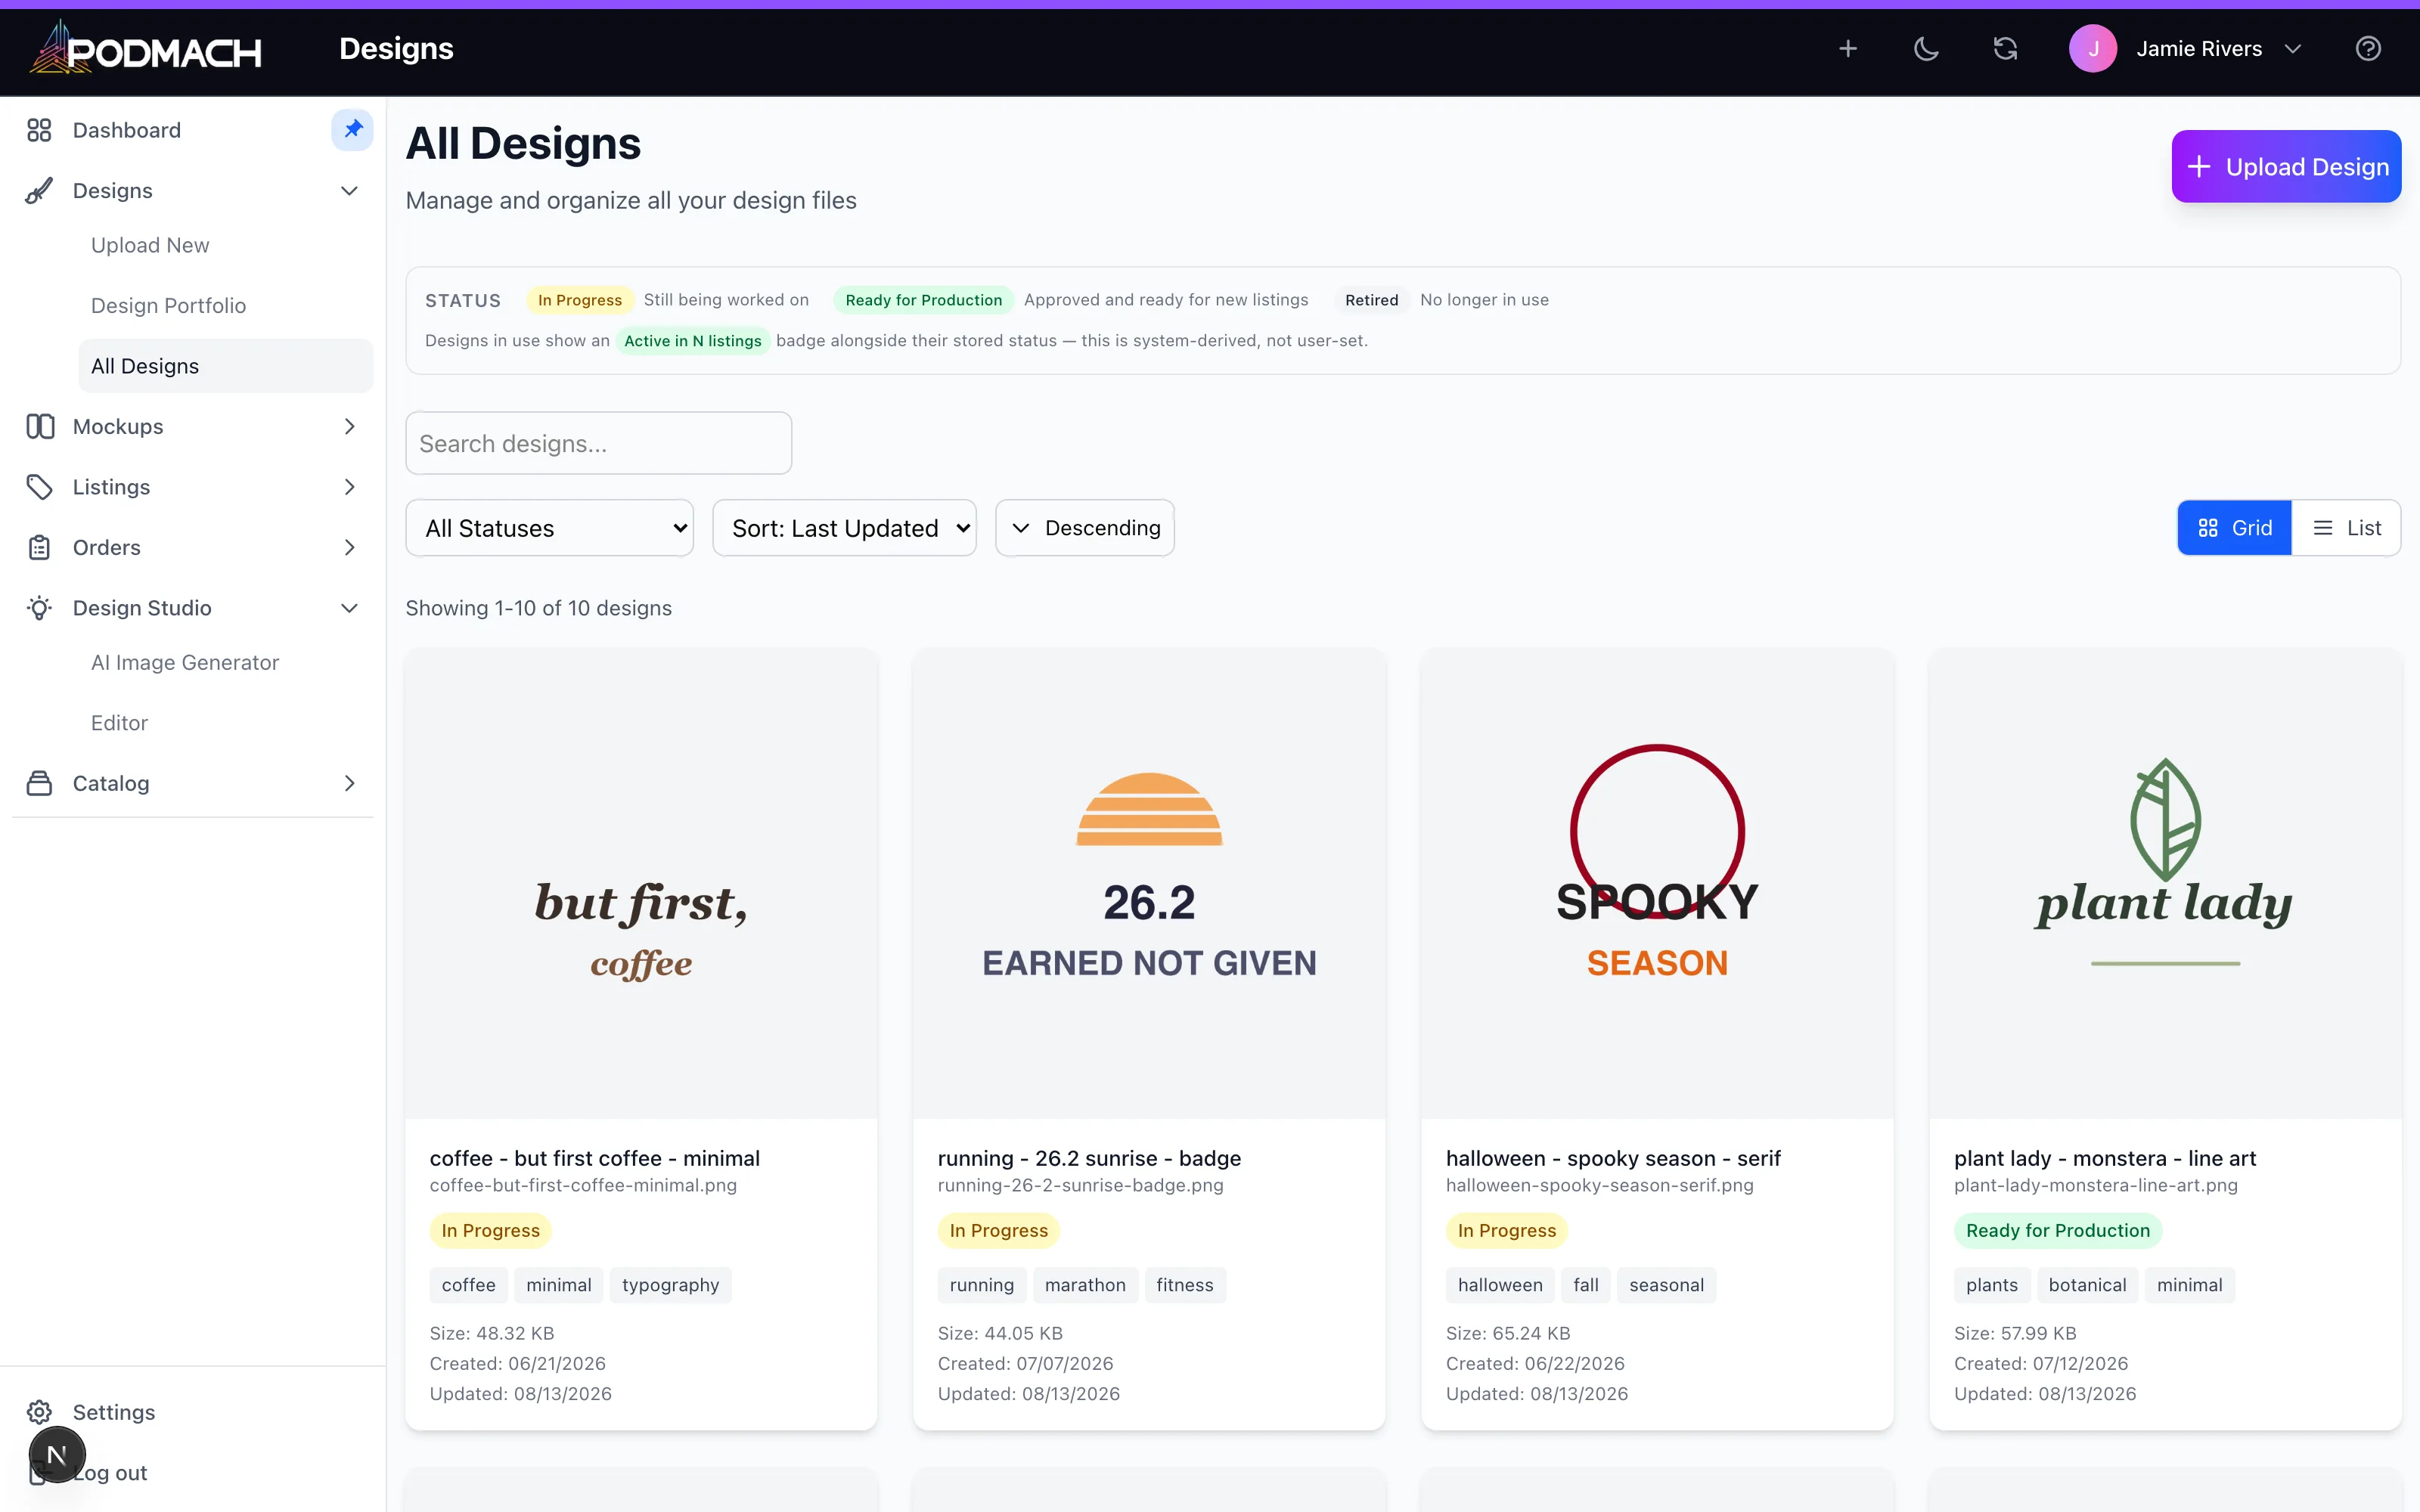The width and height of the screenshot is (2420, 1512).
Task: Click the Settings gear icon
Action: (39, 1412)
